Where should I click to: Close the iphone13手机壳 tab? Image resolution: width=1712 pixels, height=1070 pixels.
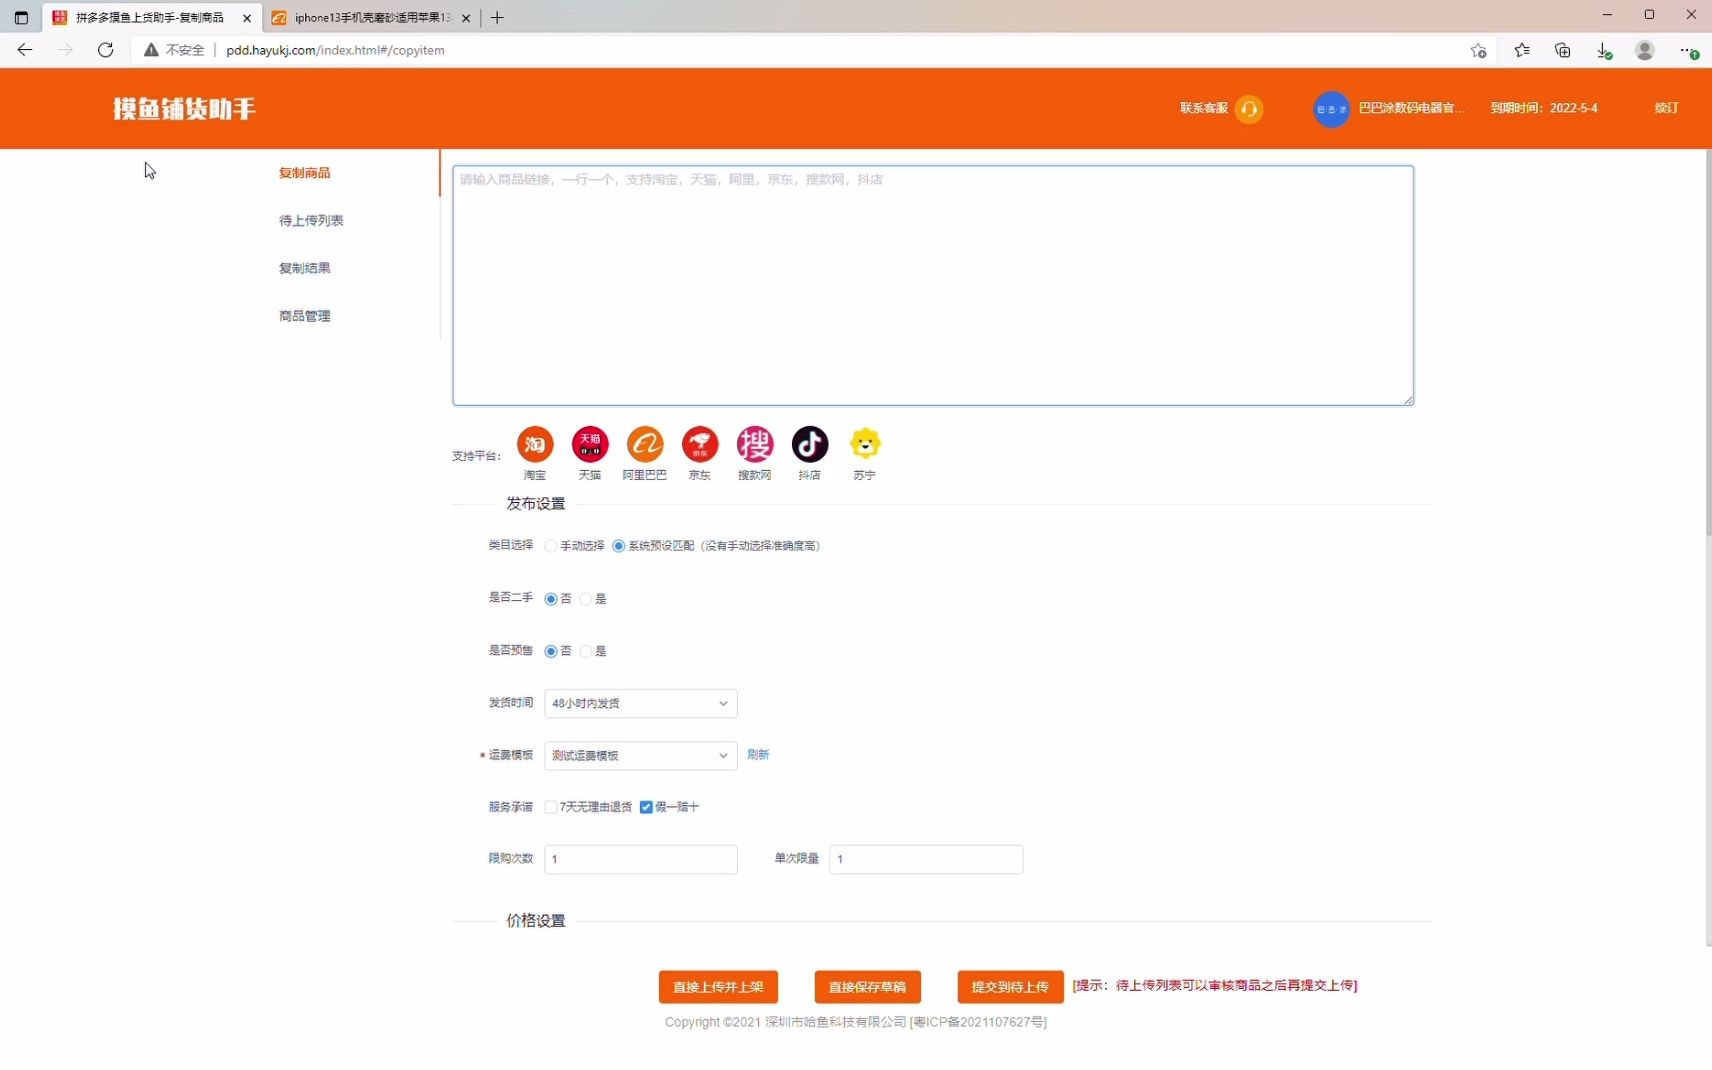466,18
